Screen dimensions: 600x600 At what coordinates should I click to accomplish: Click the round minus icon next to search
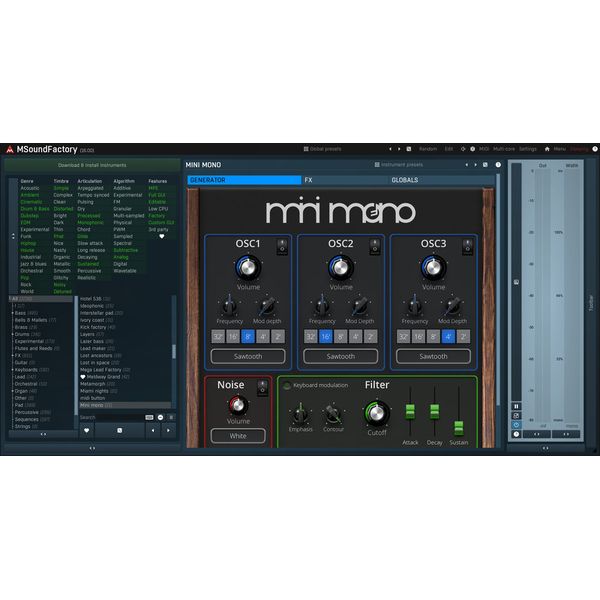coord(160,417)
